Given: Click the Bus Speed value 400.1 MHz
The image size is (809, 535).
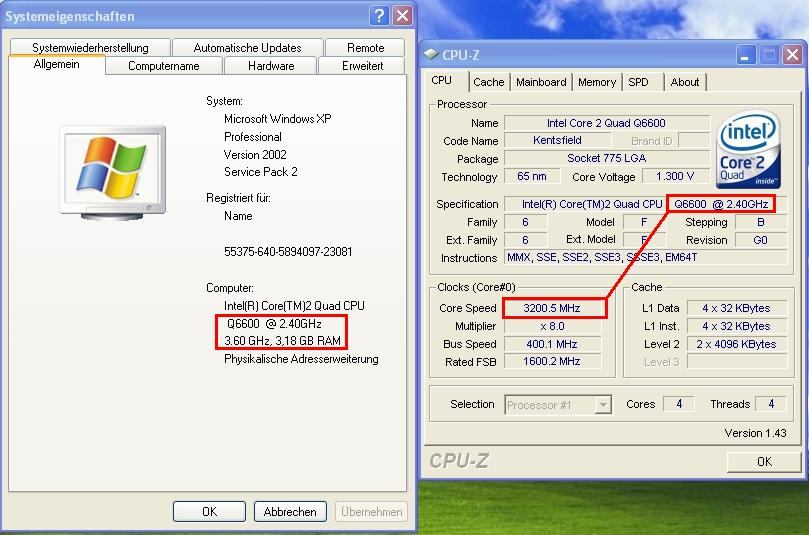Looking at the screenshot, I should coord(552,344).
